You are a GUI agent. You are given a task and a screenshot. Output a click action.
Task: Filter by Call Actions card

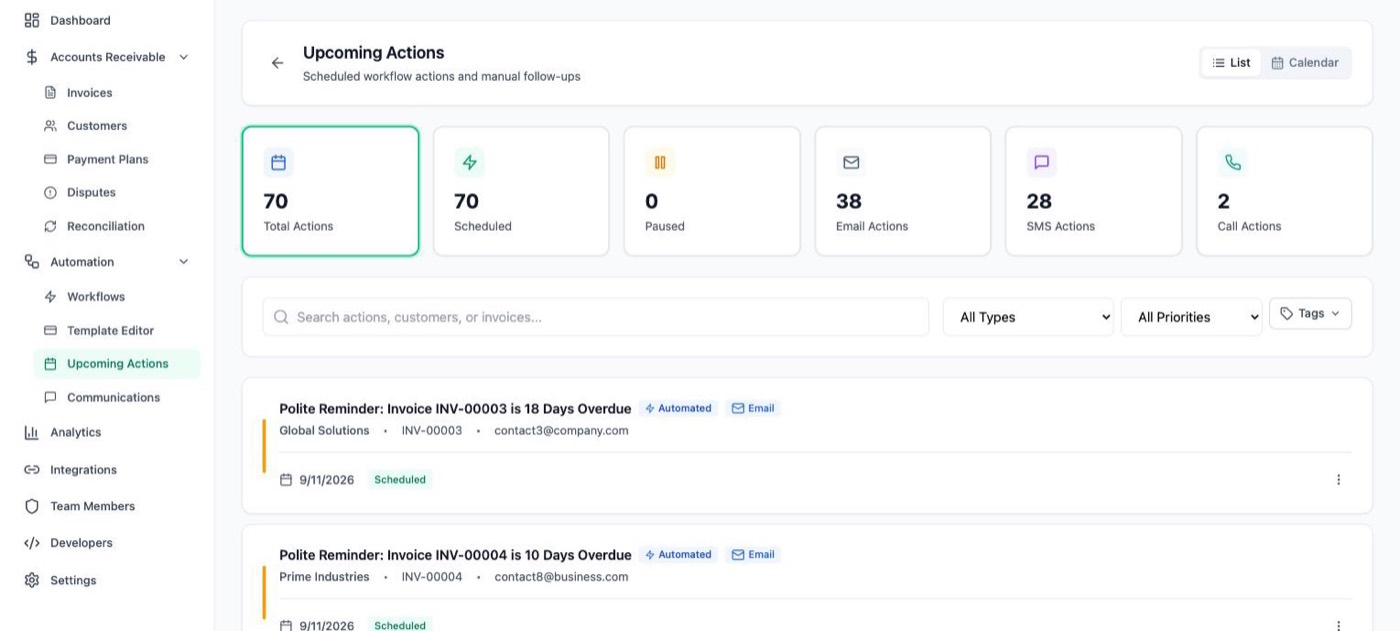1284,191
